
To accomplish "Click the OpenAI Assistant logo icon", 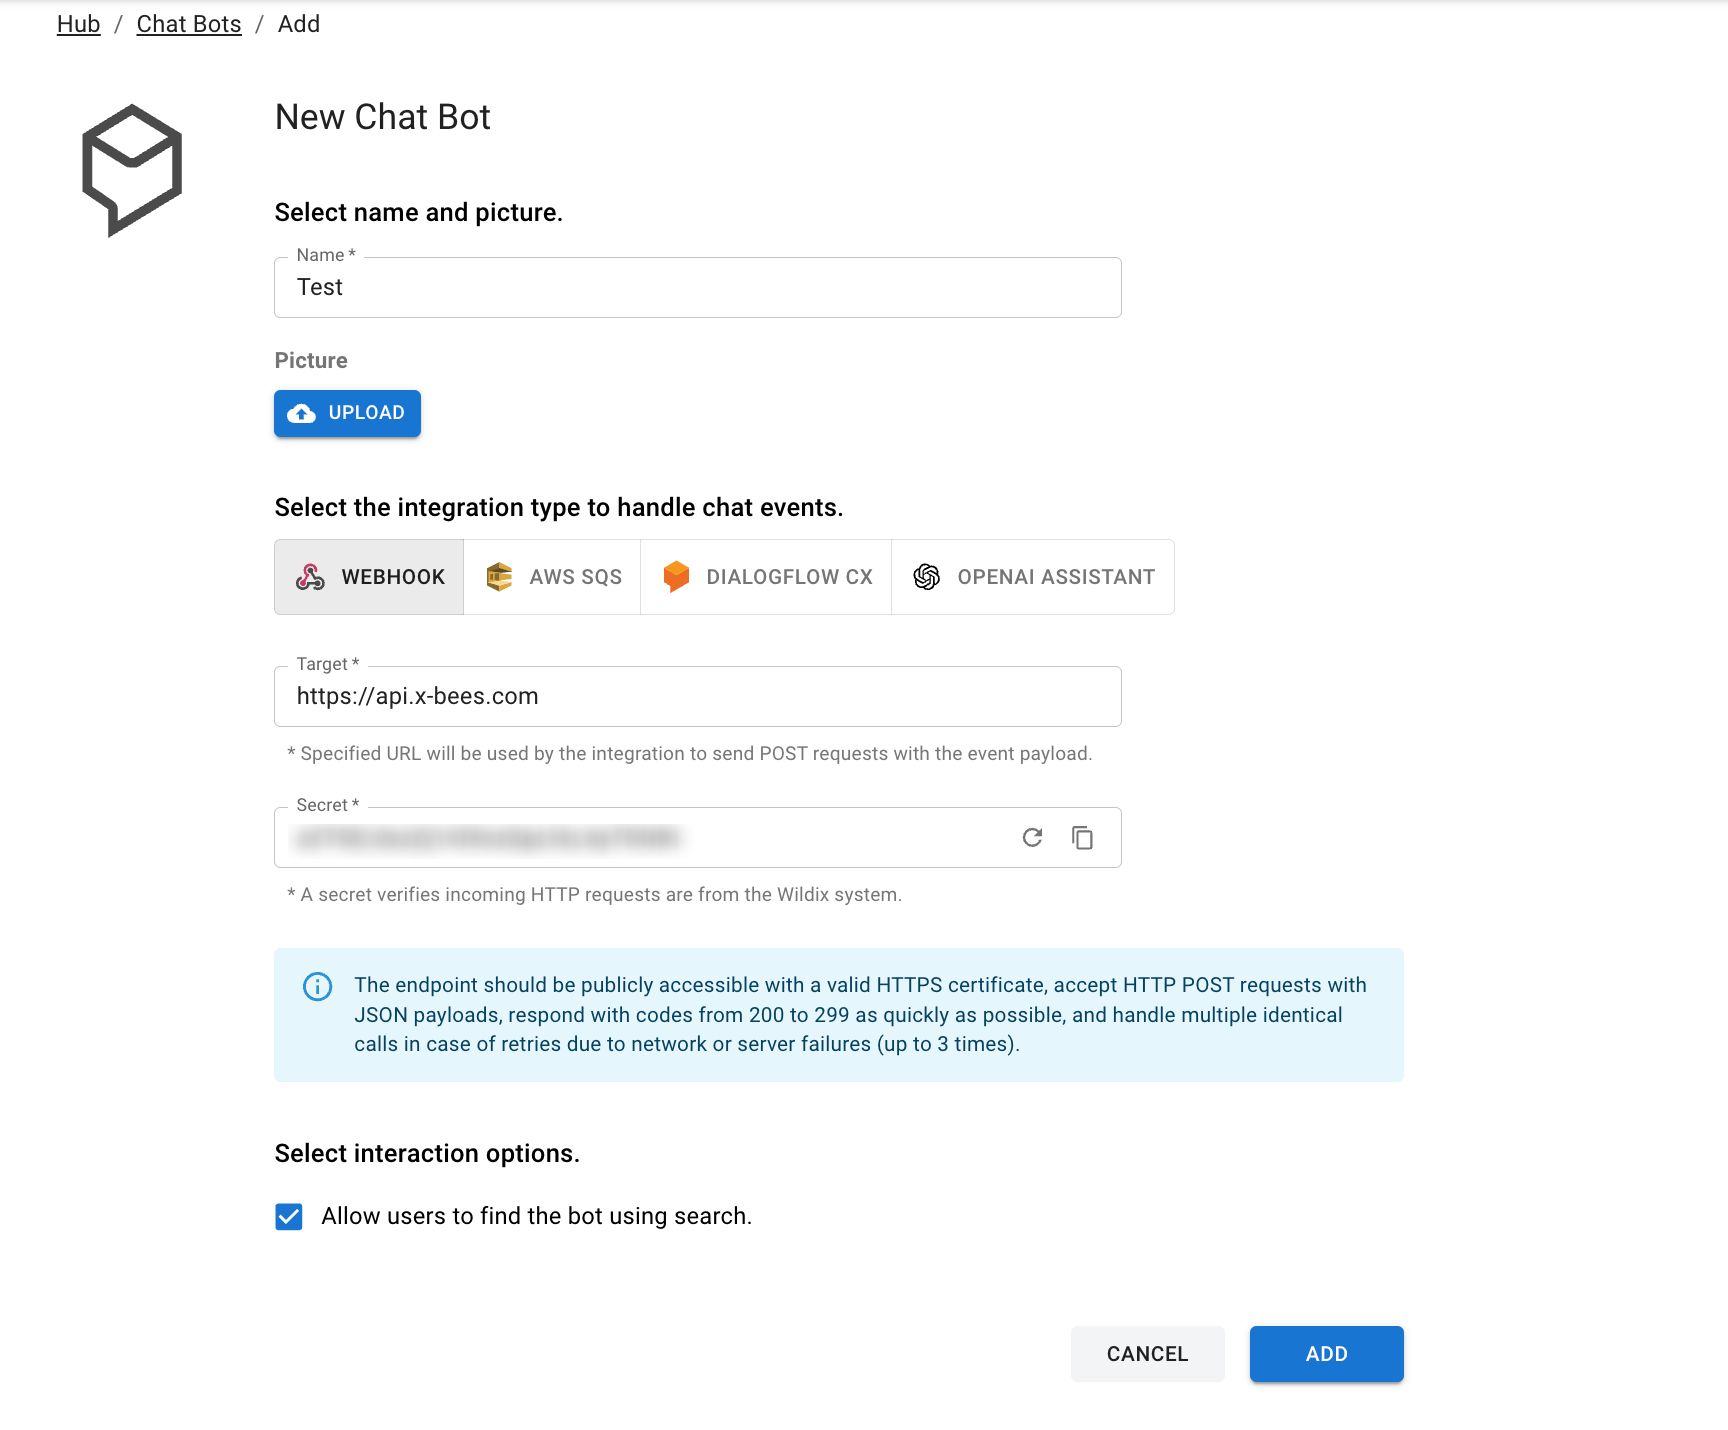I will pyautogui.click(x=928, y=576).
